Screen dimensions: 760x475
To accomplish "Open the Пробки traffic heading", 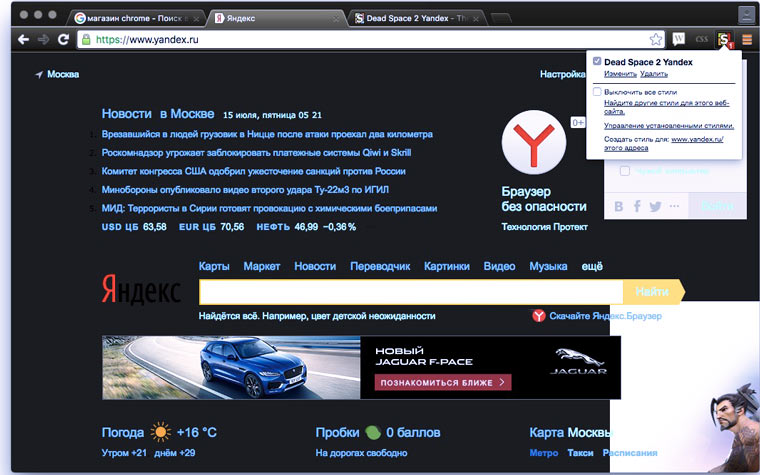I will 337,432.
